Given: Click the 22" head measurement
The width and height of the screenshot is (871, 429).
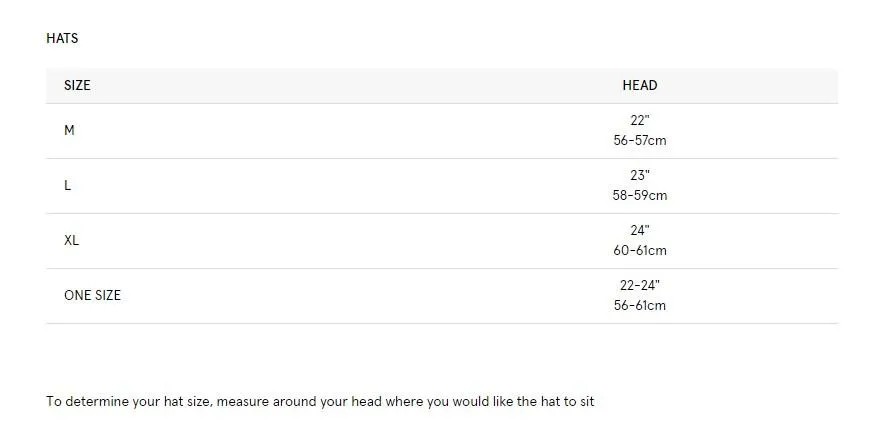Looking at the screenshot, I should (x=639, y=120).
